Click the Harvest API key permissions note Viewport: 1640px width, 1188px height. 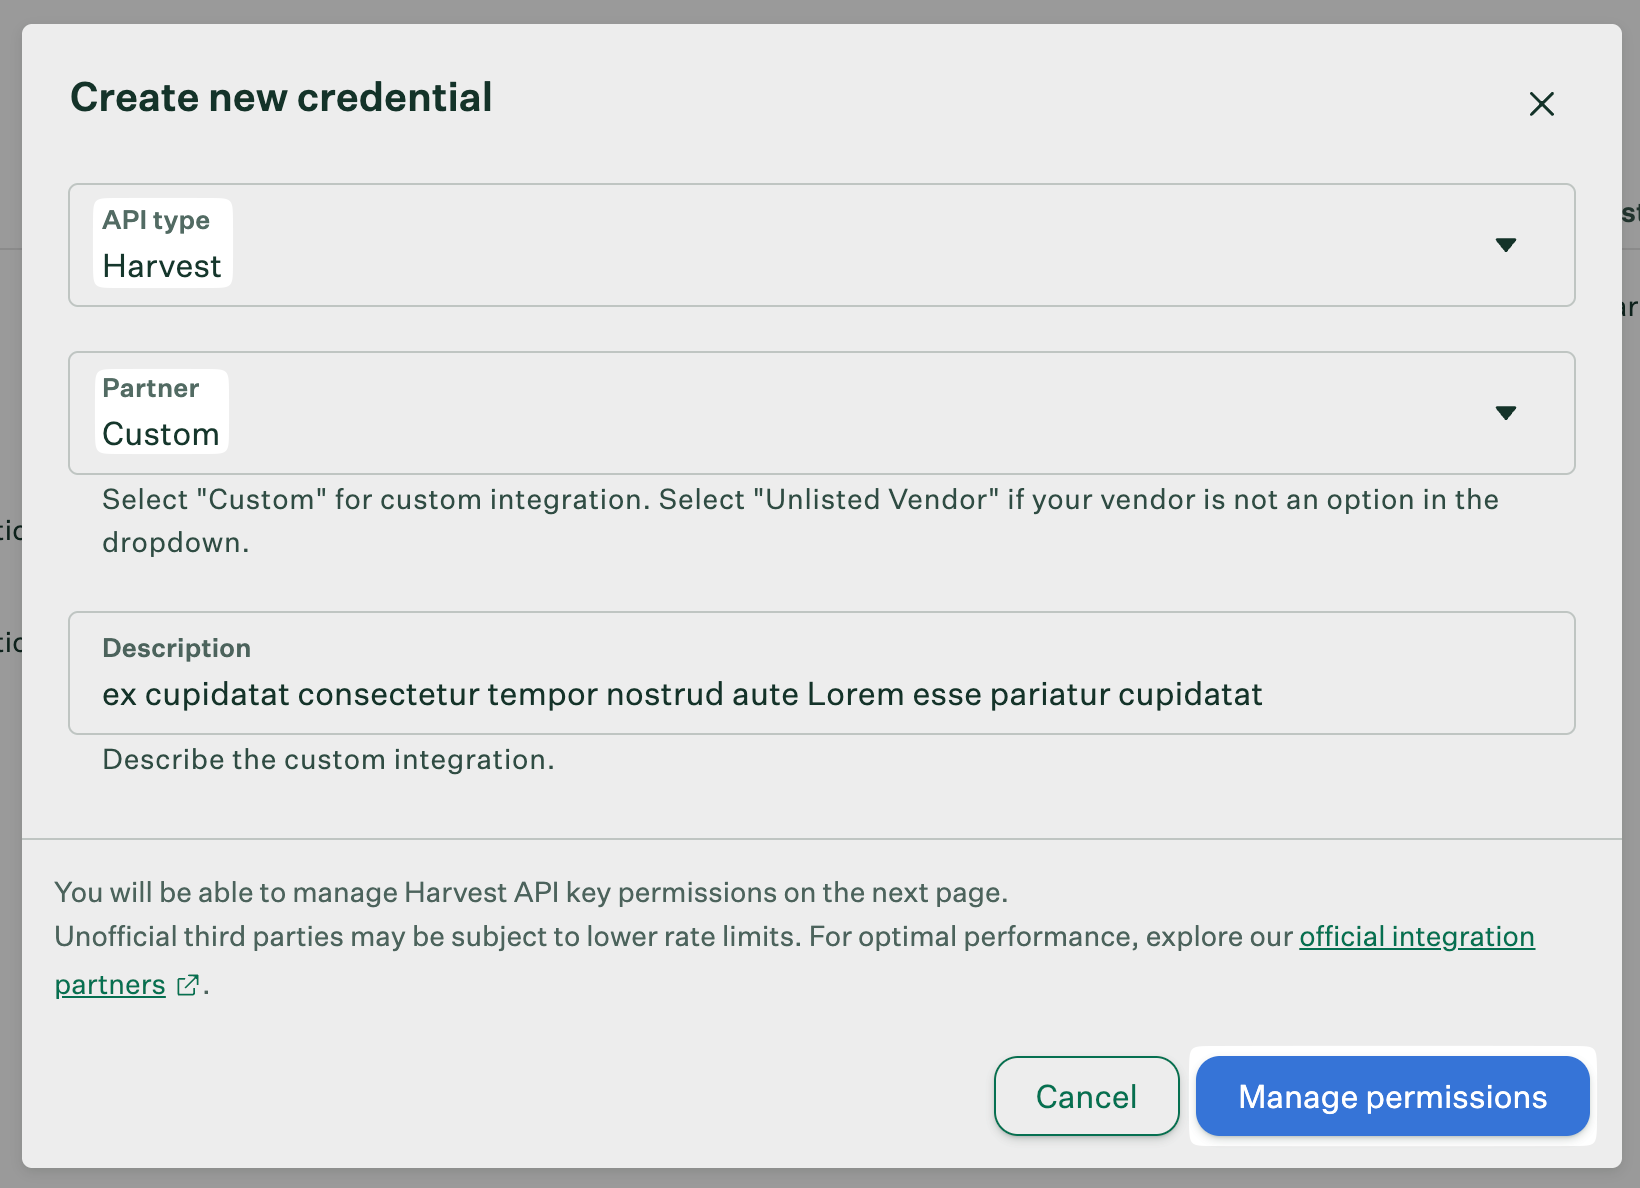531,892
